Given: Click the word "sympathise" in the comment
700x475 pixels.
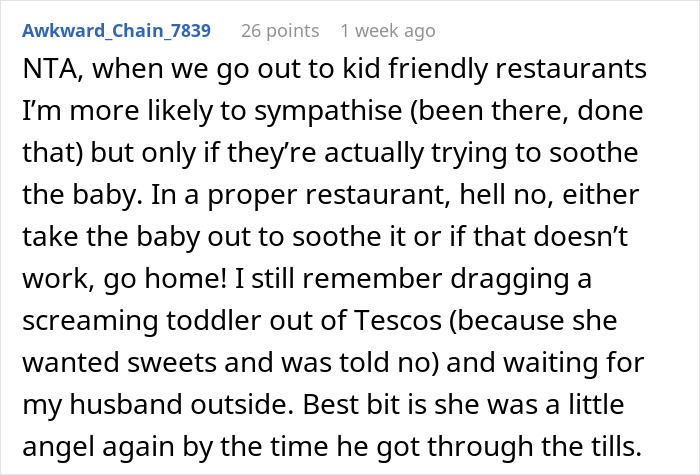Looking at the screenshot, I should point(328,111).
